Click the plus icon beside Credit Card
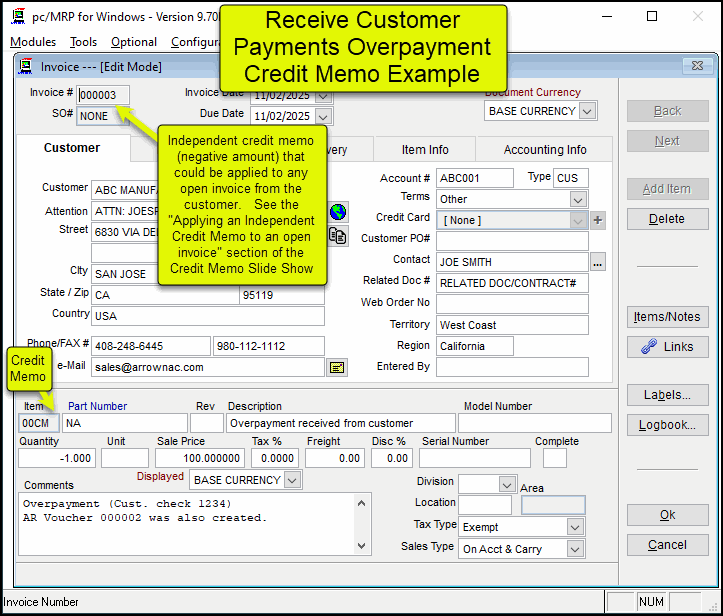Image resolution: width=723 pixels, height=616 pixels. tap(598, 220)
